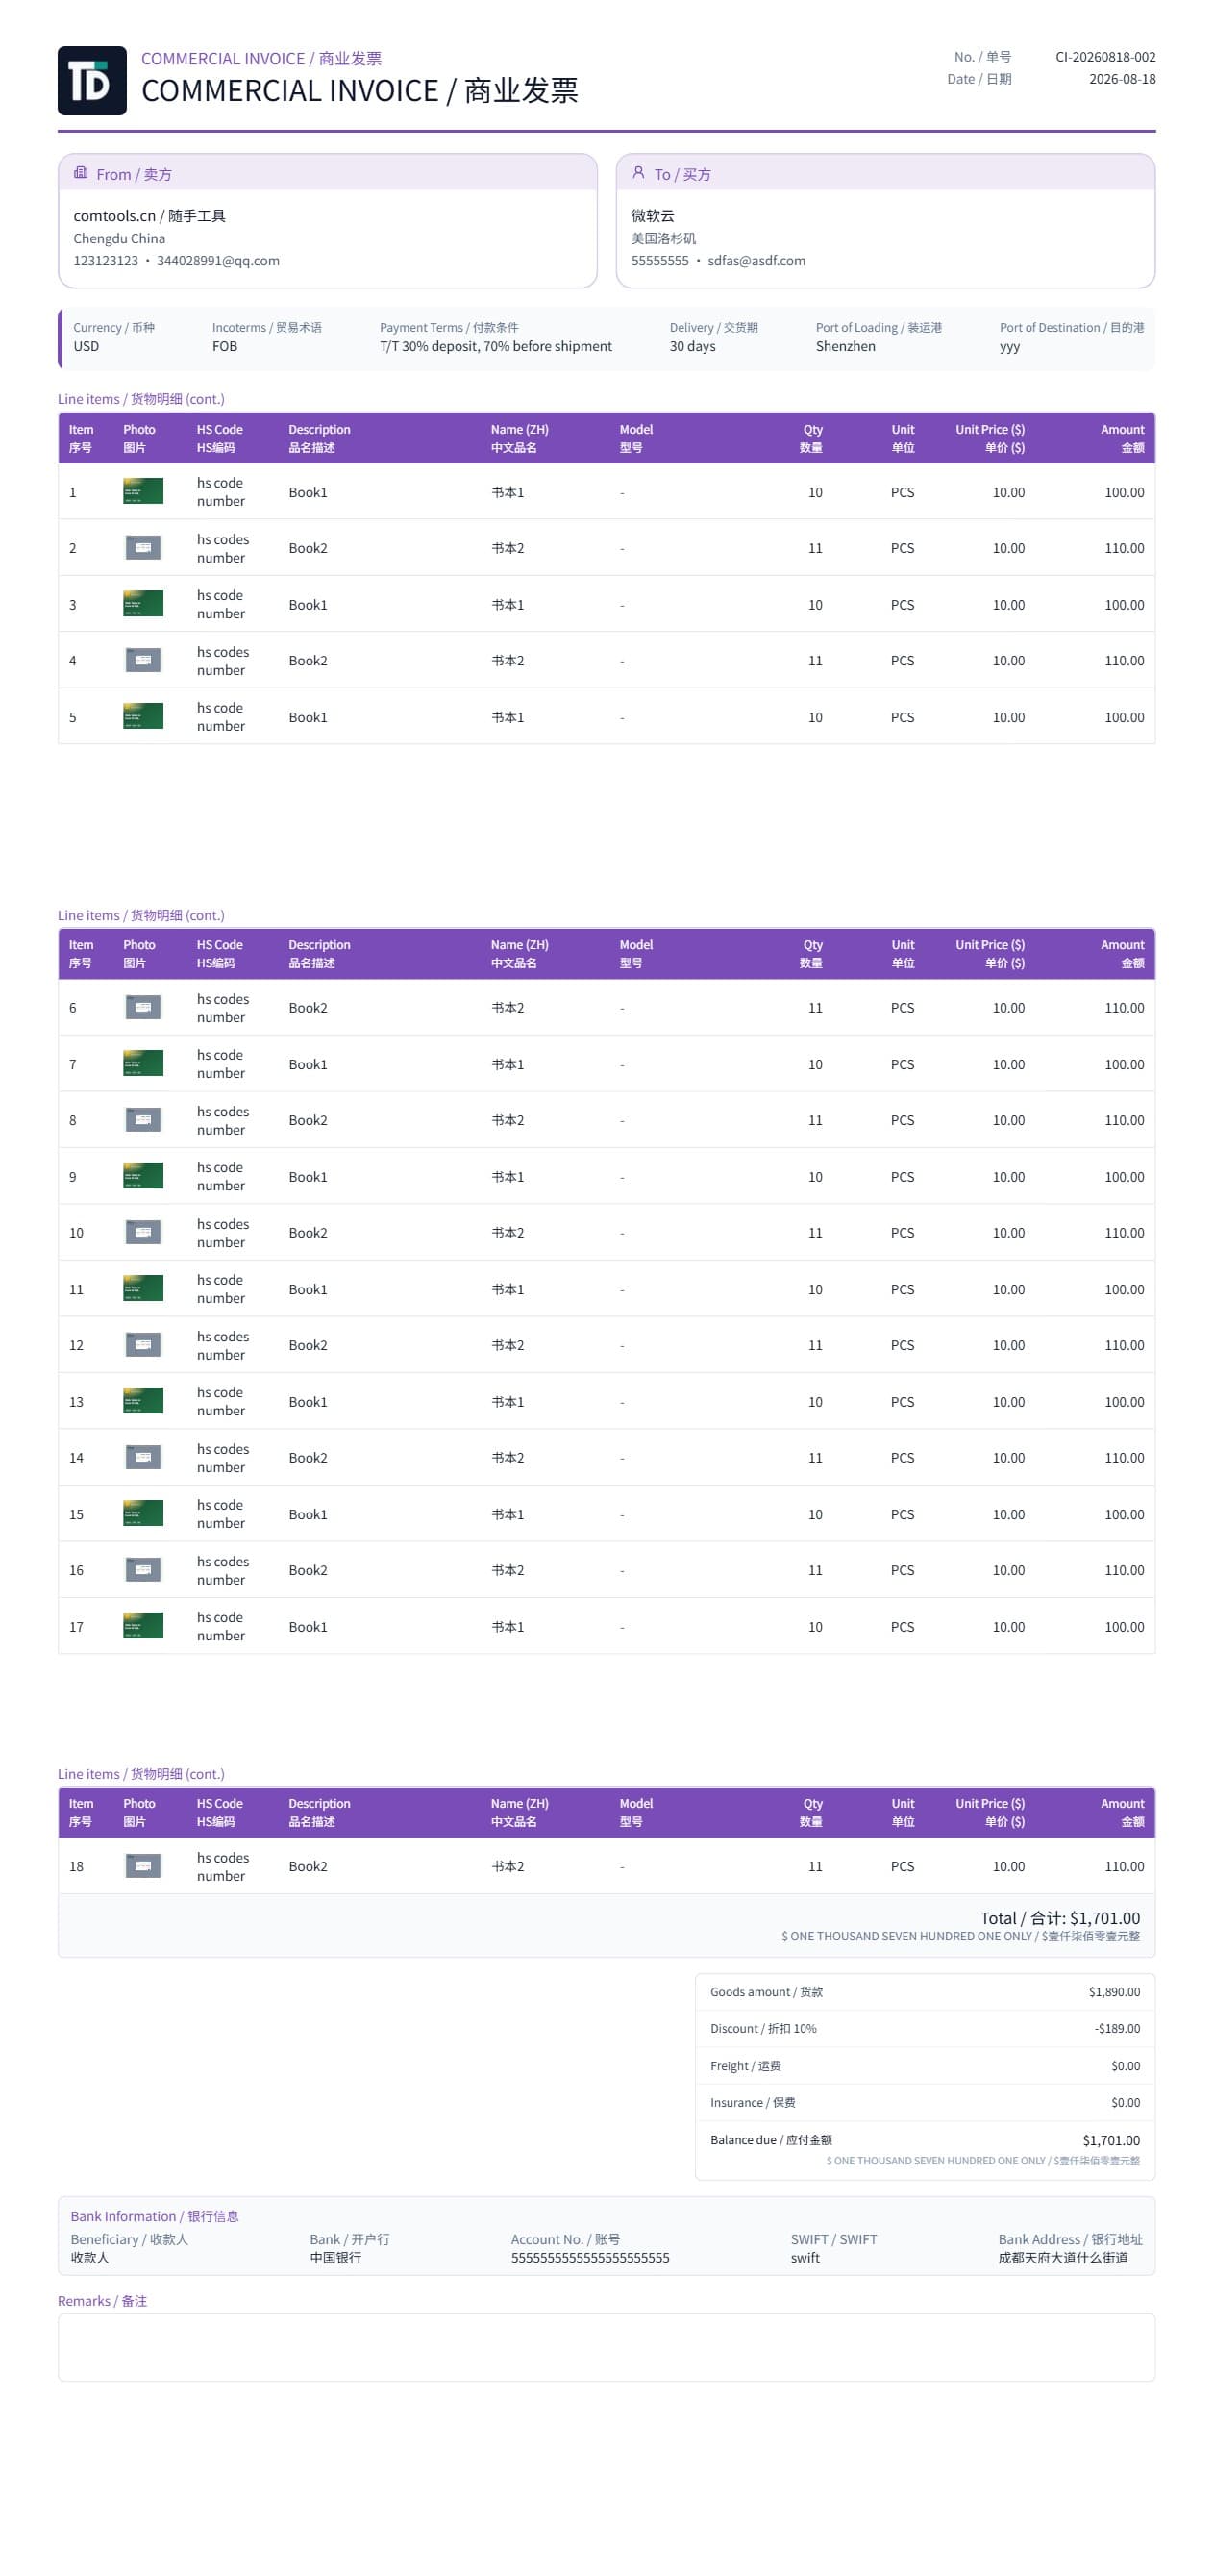Select invoice number CI-20260818-002
The image size is (1214, 2576).
[1105, 57]
